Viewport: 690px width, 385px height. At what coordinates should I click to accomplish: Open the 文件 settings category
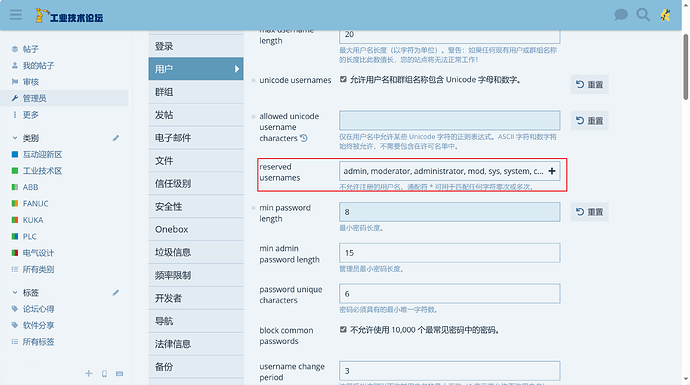[196, 161]
